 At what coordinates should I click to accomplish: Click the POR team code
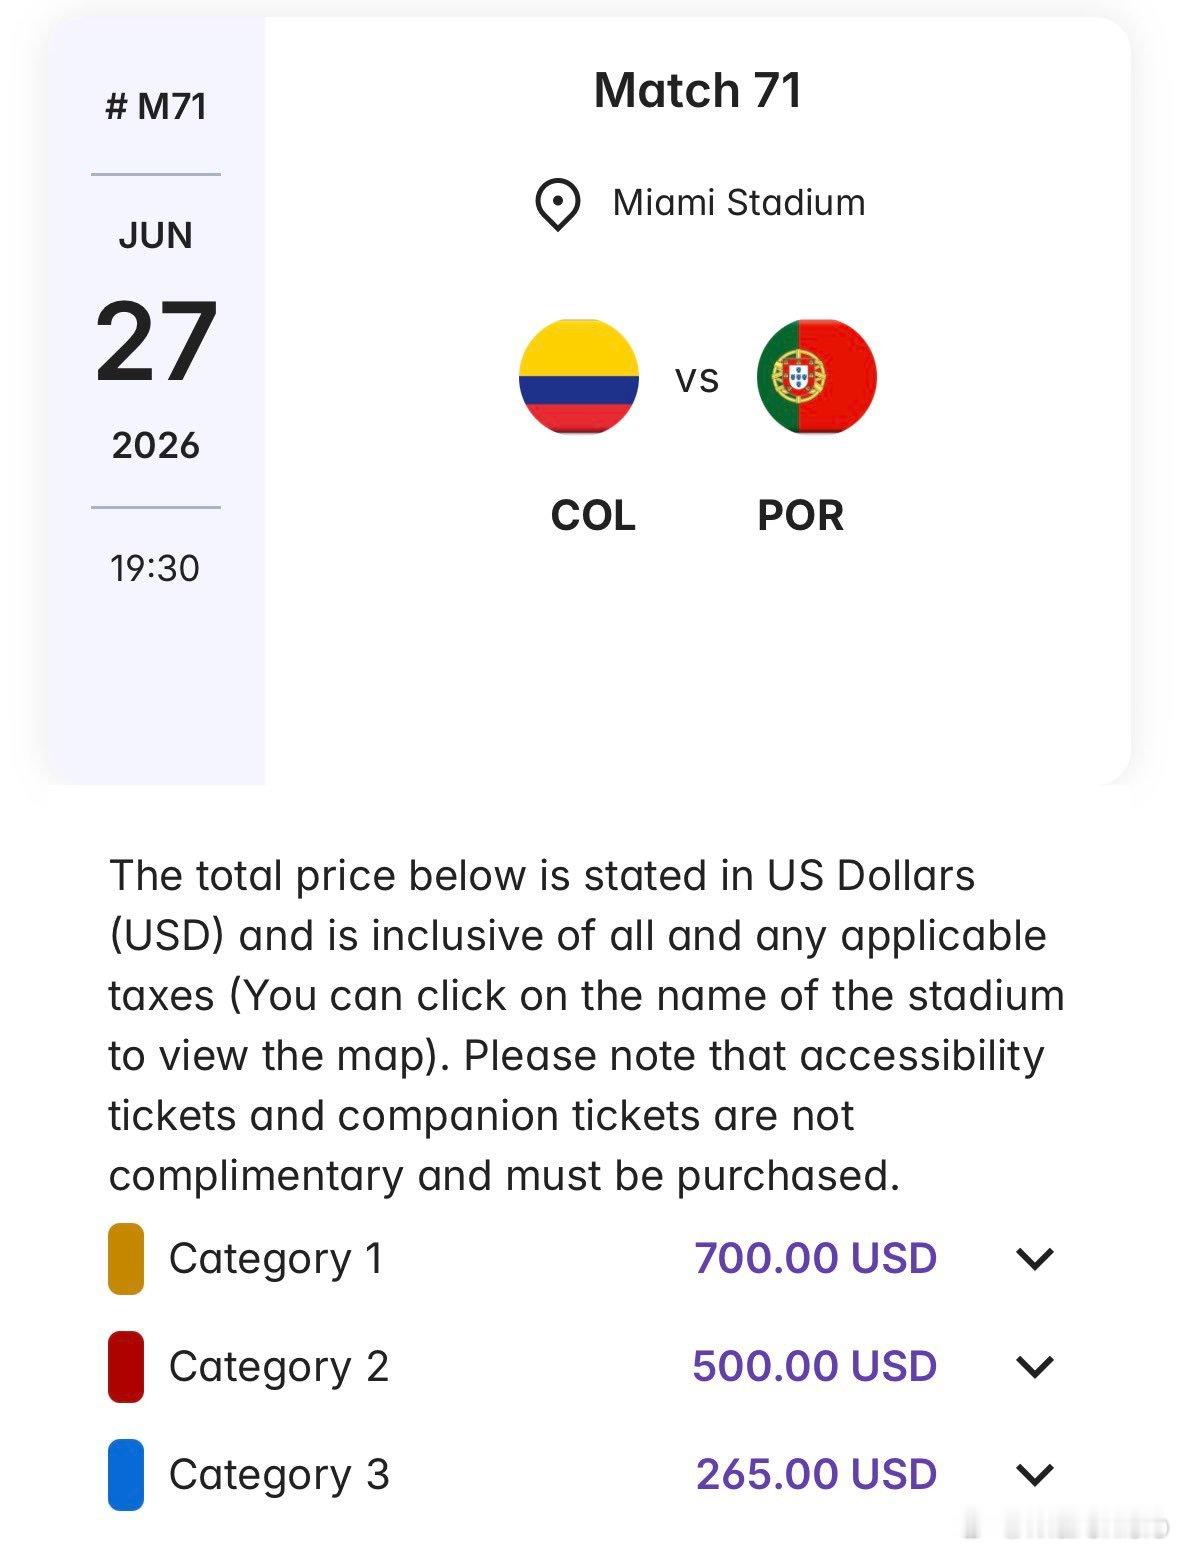[x=801, y=516]
